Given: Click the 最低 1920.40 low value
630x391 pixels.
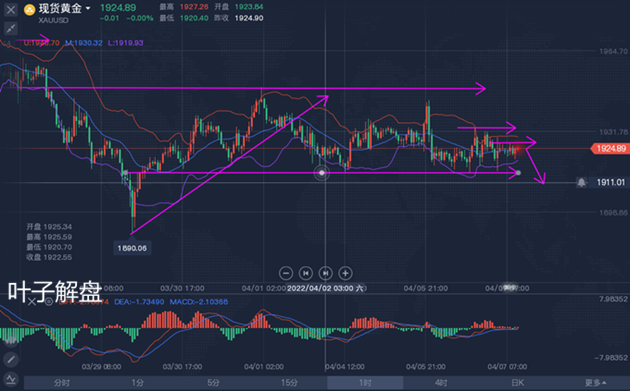Looking at the screenshot, I should [x=184, y=18].
